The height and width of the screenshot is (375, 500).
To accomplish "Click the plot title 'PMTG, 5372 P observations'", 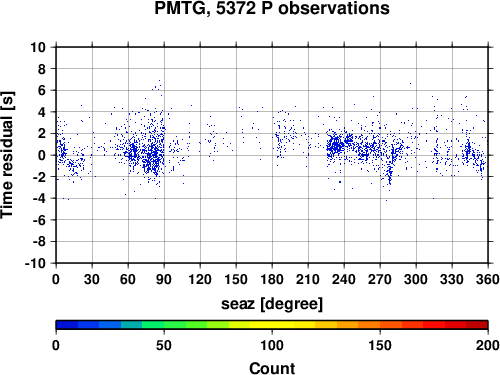I will (x=272, y=8).
